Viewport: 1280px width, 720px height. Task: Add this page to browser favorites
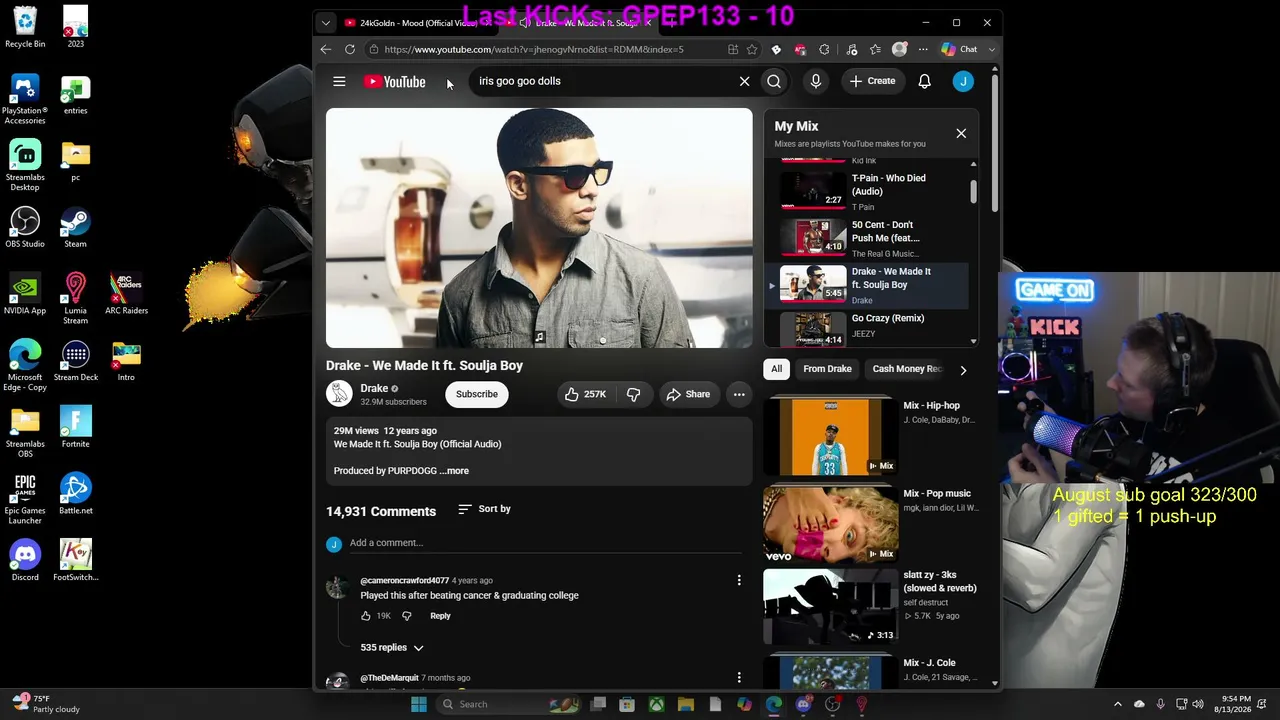click(x=751, y=49)
